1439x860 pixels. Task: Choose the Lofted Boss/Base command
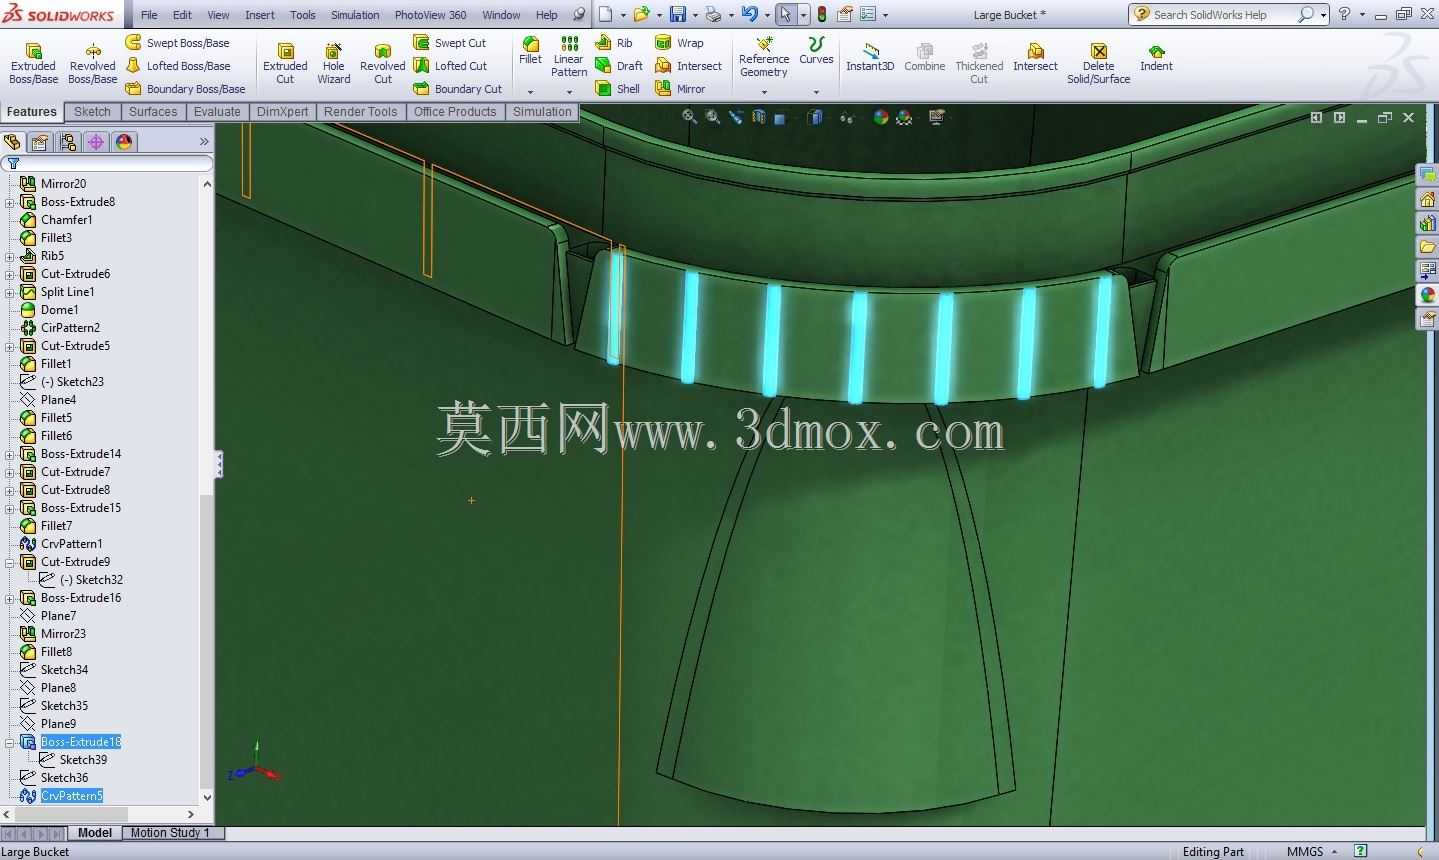pyautogui.click(x=177, y=66)
